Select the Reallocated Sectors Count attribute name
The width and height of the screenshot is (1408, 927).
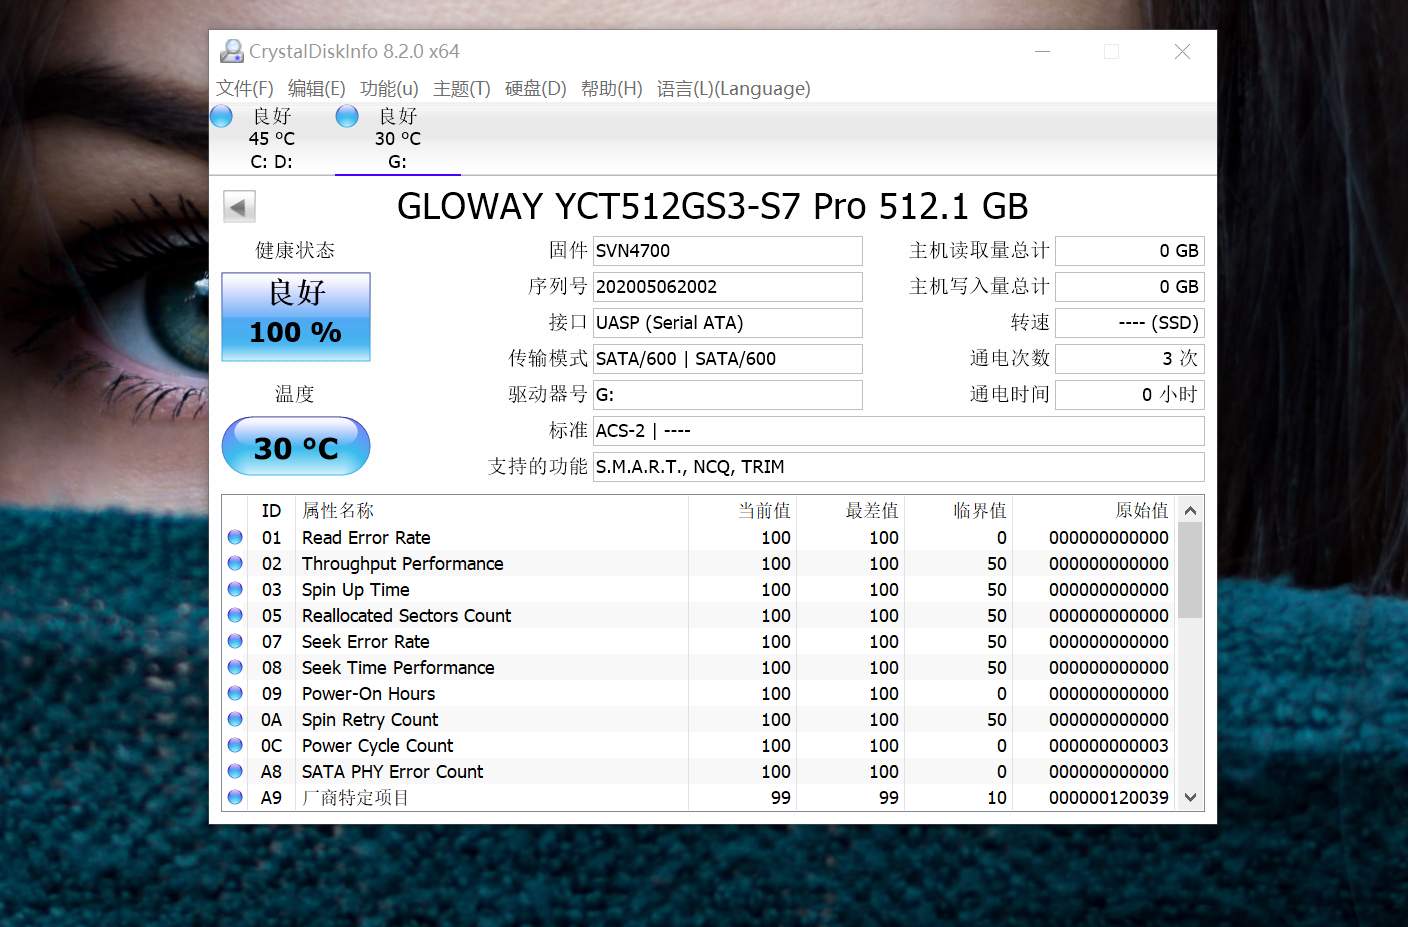click(x=406, y=615)
